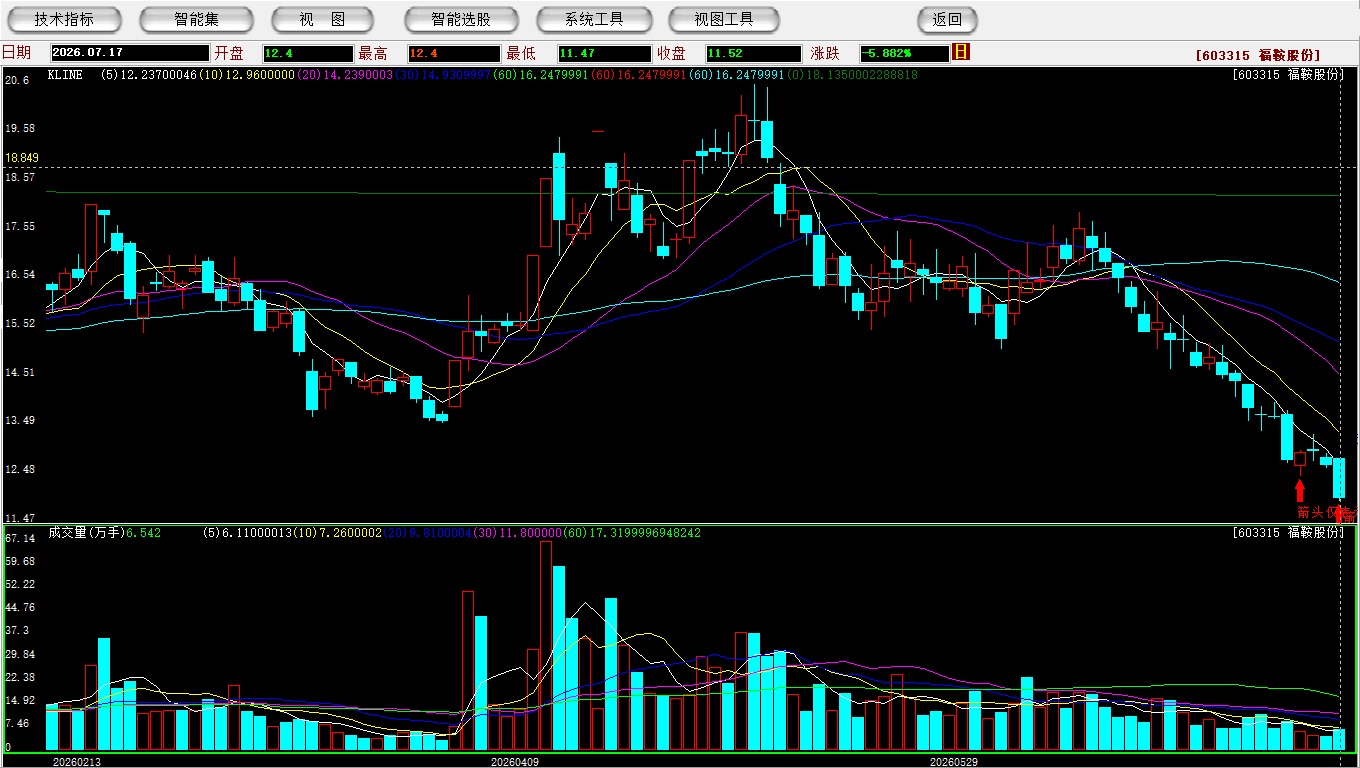Viewport: 1360px width, 768px height.
Task: Click the 收盘 value 11.52
Action: click(753, 53)
